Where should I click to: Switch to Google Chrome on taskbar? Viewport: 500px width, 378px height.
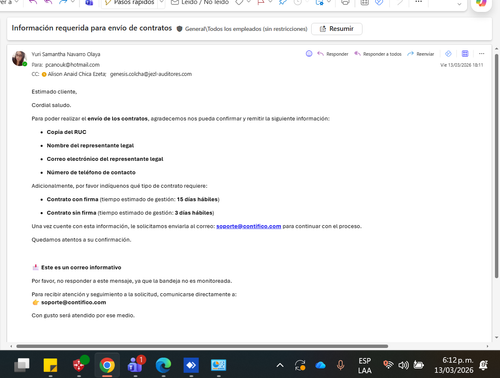tap(107, 365)
